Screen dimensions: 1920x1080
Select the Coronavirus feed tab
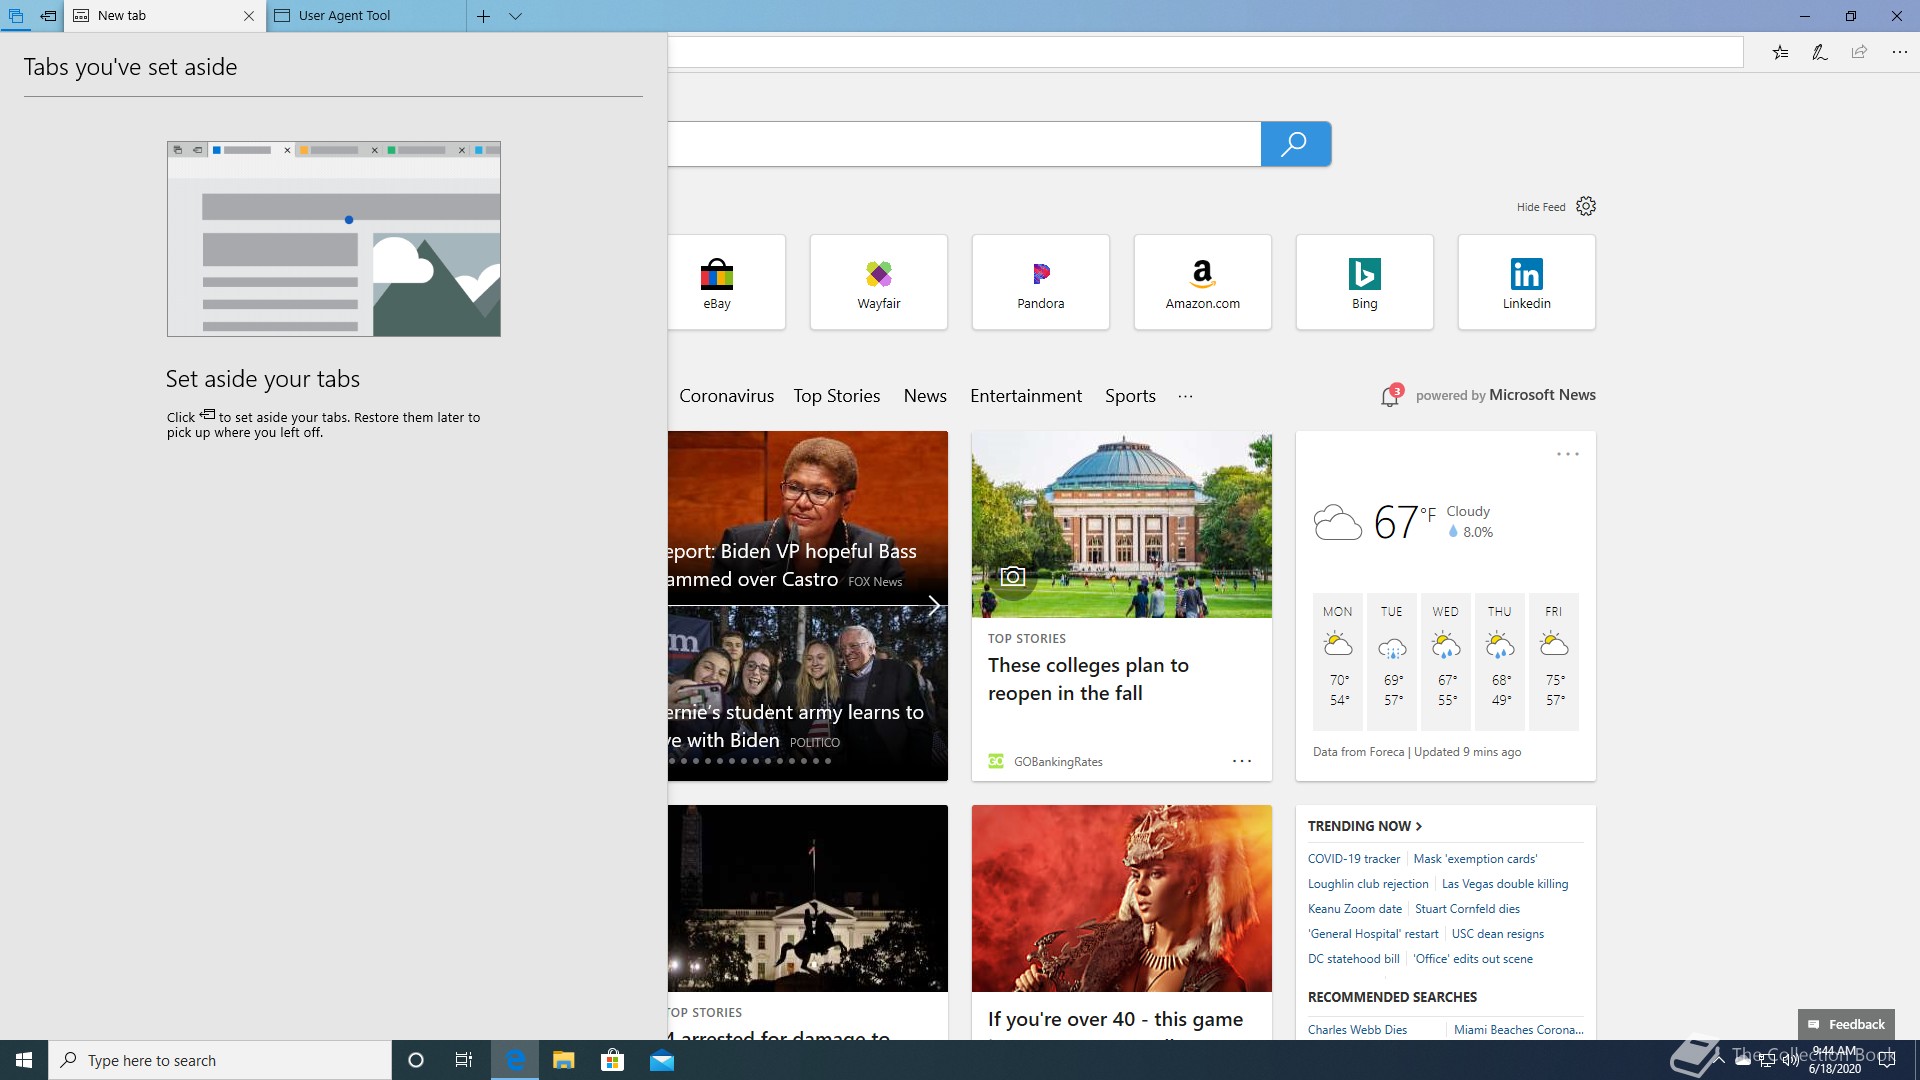pyautogui.click(x=726, y=396)
